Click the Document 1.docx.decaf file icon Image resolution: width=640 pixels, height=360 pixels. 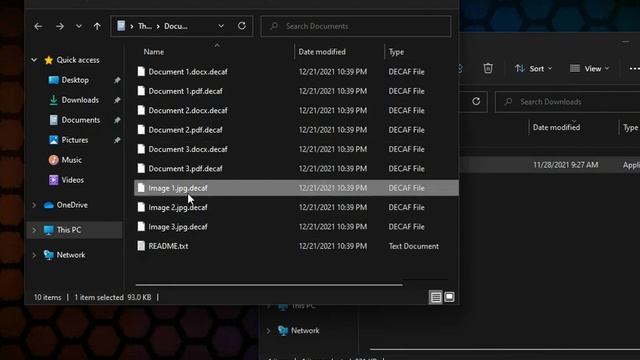click(x=141, y=71)
